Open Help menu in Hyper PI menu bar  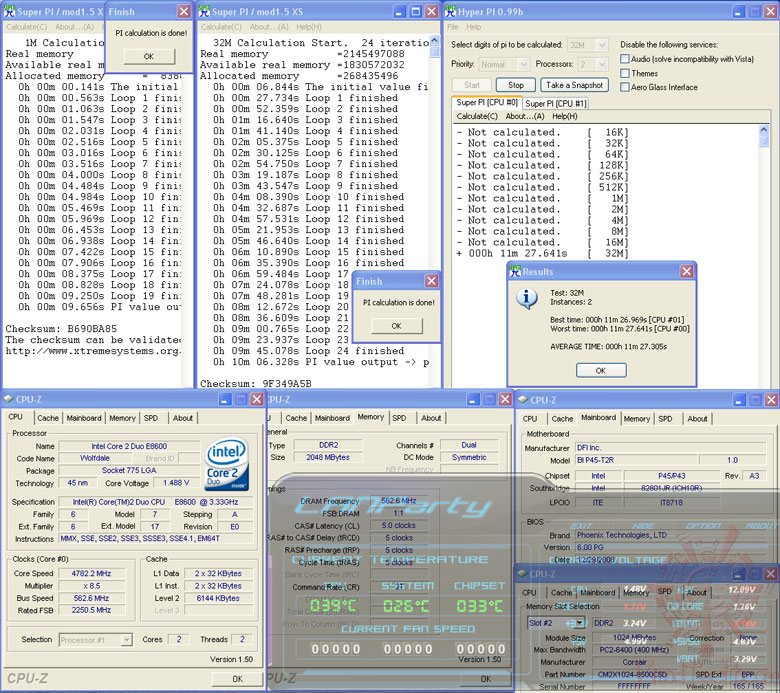coord(474,27)
